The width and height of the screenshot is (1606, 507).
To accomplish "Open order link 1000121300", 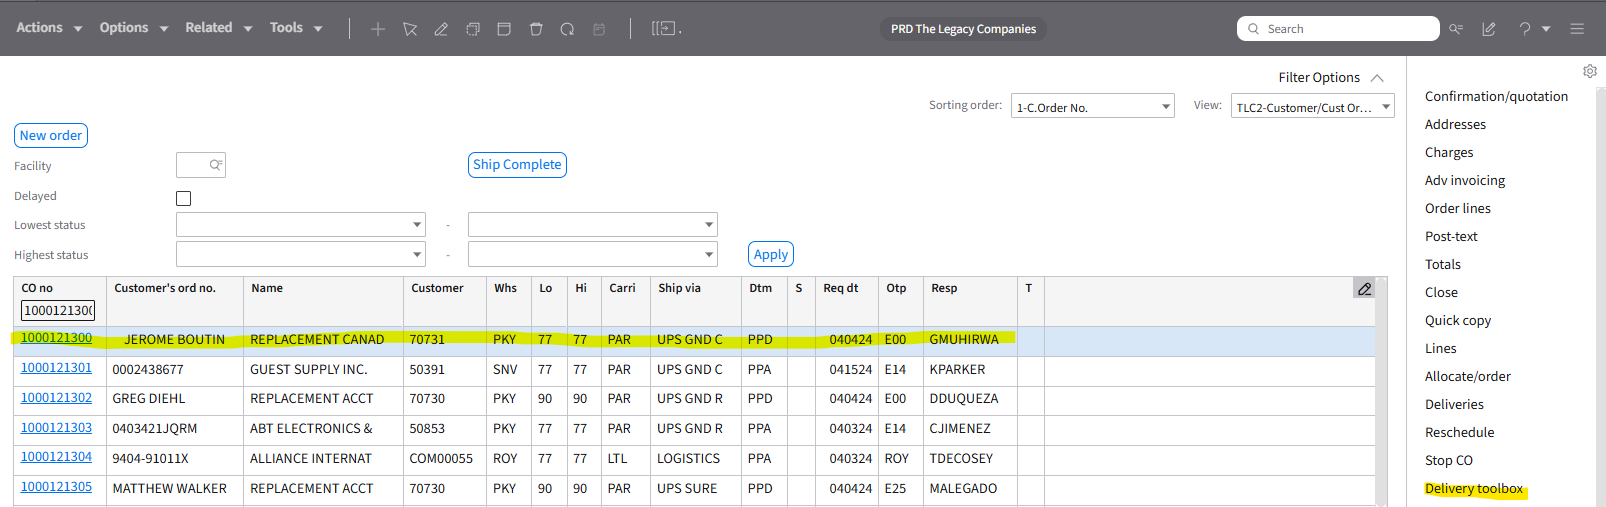I will point(56,338).
